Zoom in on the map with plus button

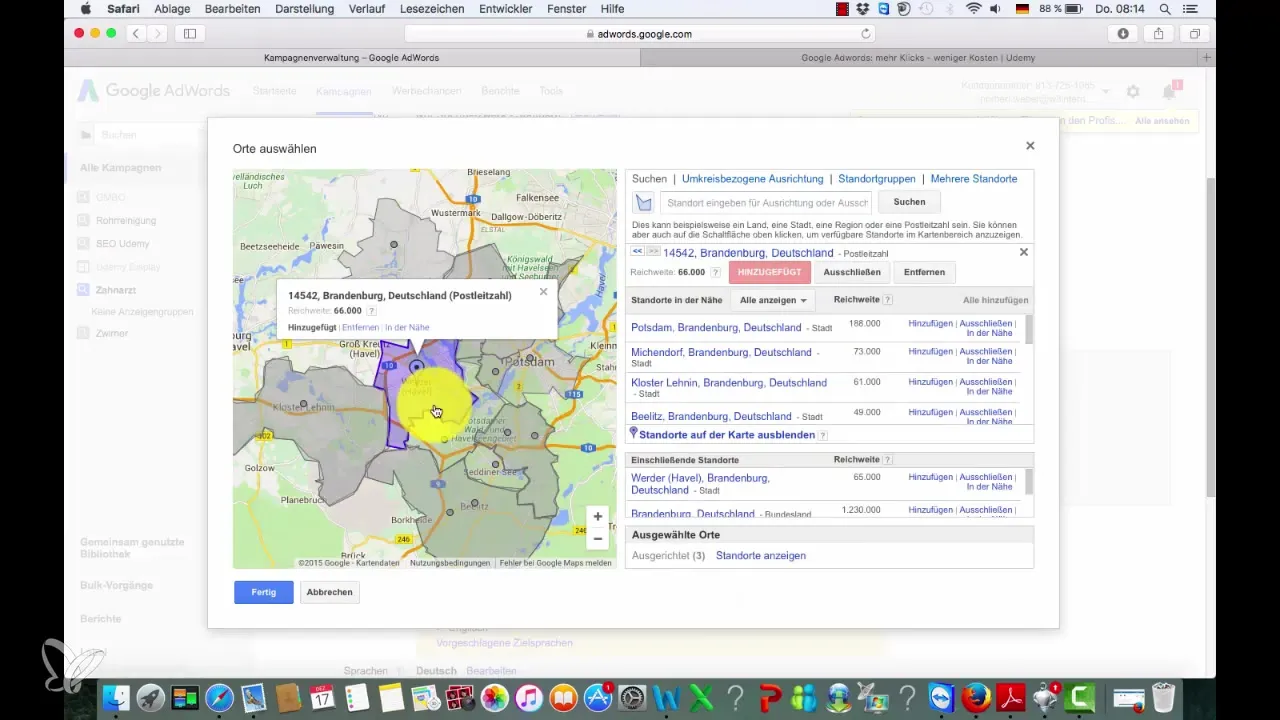coord(598,517)
